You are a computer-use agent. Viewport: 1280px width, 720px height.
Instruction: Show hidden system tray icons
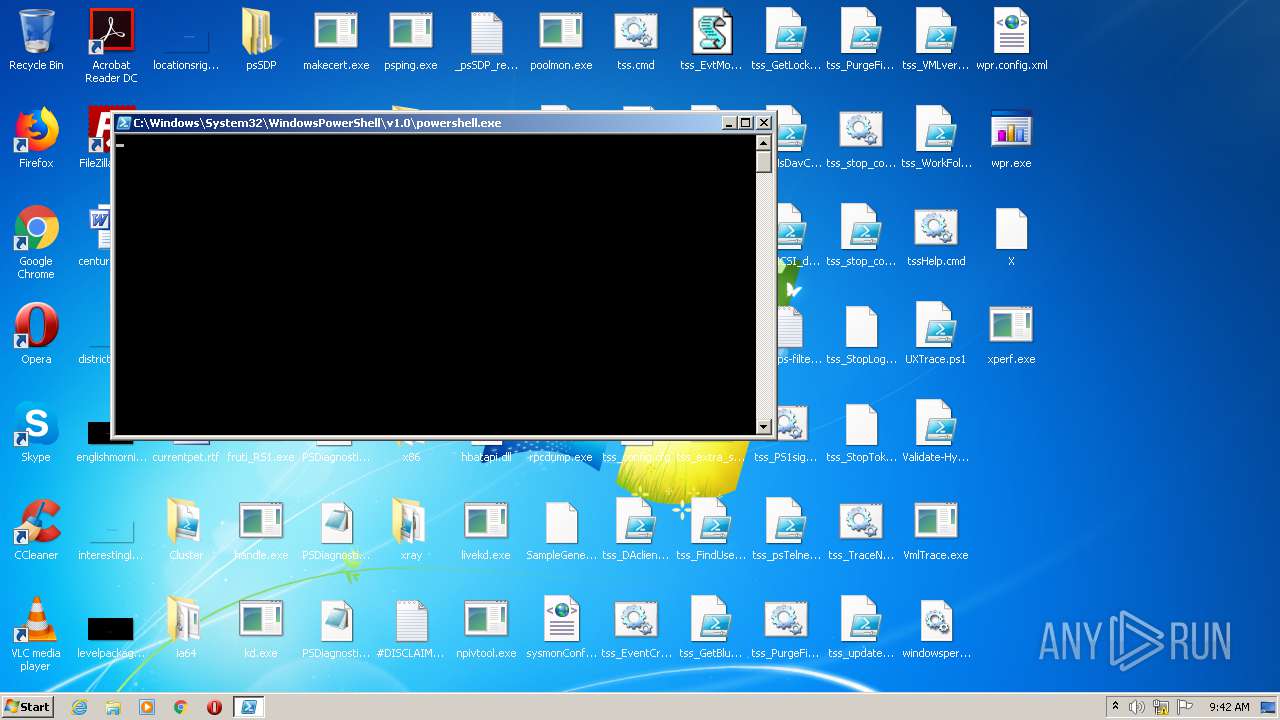click(x=1115, y=706)
